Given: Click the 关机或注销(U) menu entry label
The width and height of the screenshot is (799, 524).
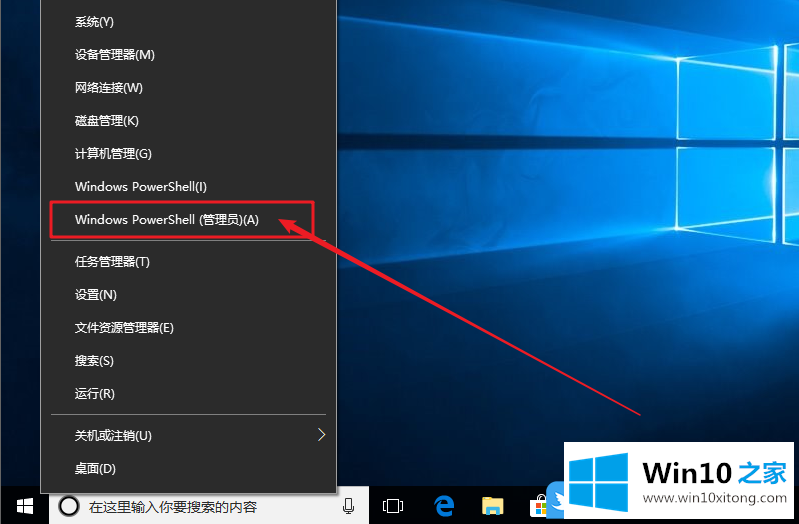Looking at the screenshot, I should pos(113,436).
